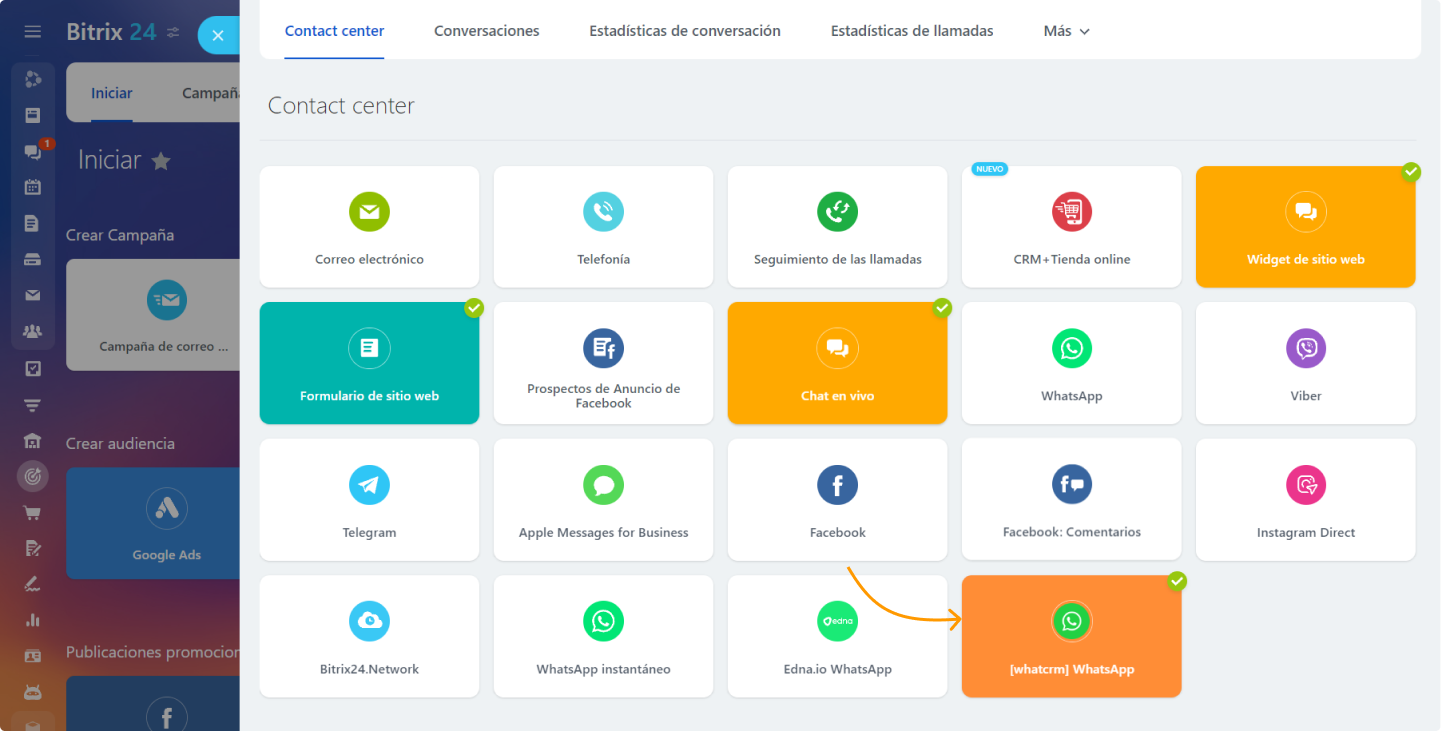Open the bar chart analytics icon in sidebar
The image size is (1441, 731).
[33, 620]
